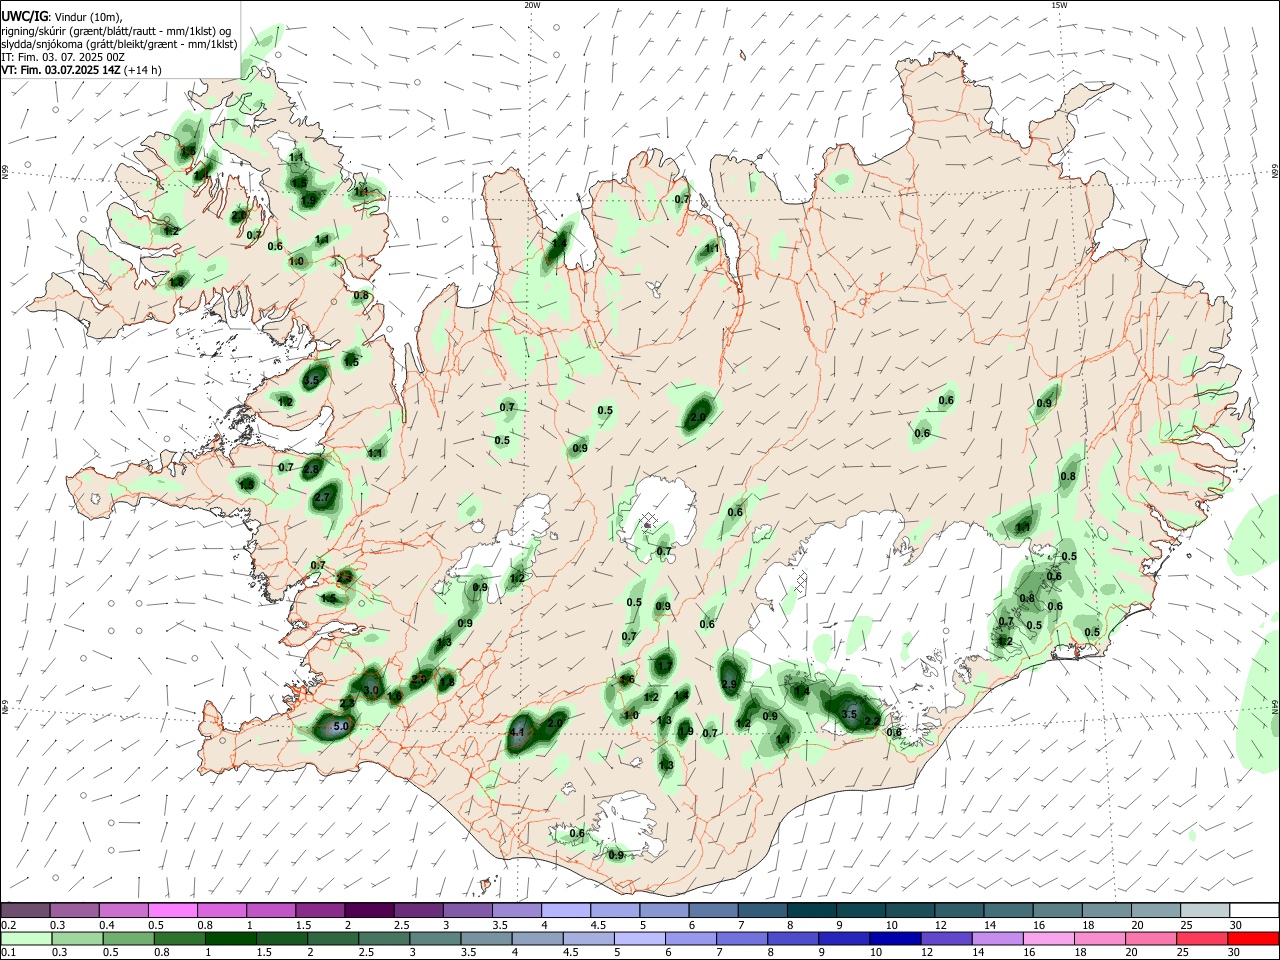Click the 2.7 rainfall value label

[x=322, y=497]
